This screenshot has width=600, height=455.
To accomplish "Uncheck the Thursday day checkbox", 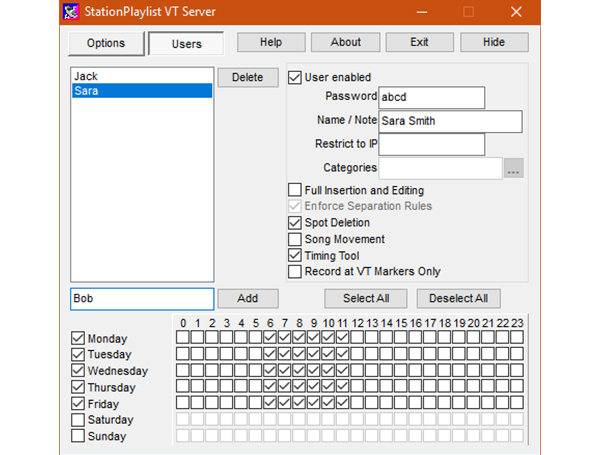I will tap(78, 387).
